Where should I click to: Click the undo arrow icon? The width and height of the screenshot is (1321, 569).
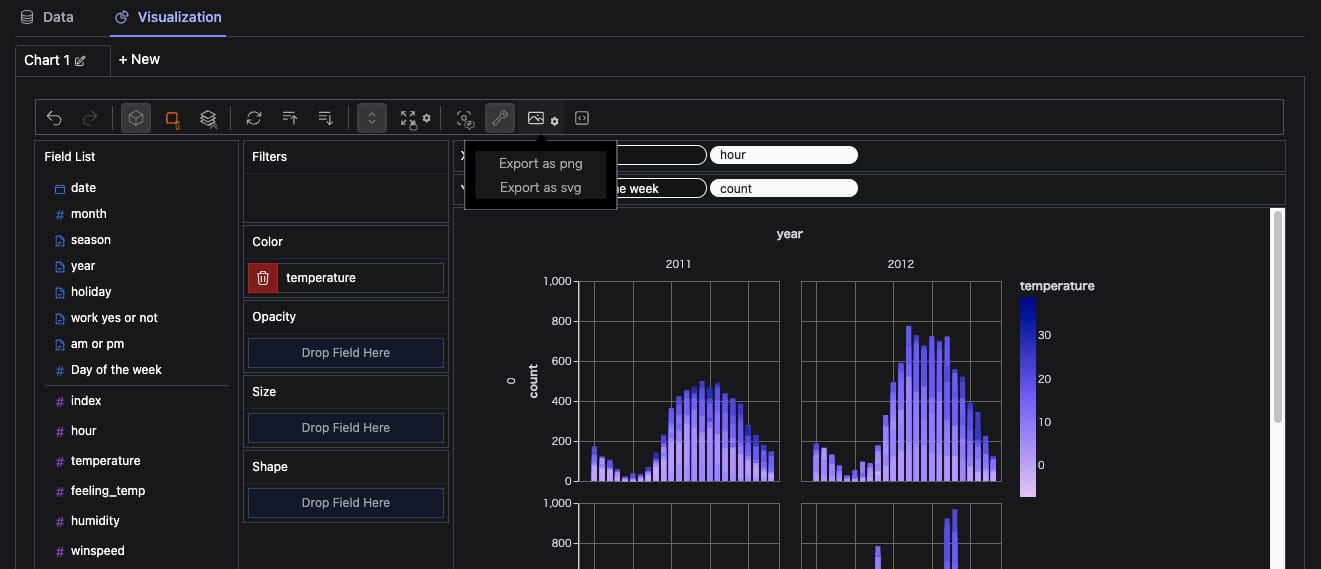[x=54, y=118]
